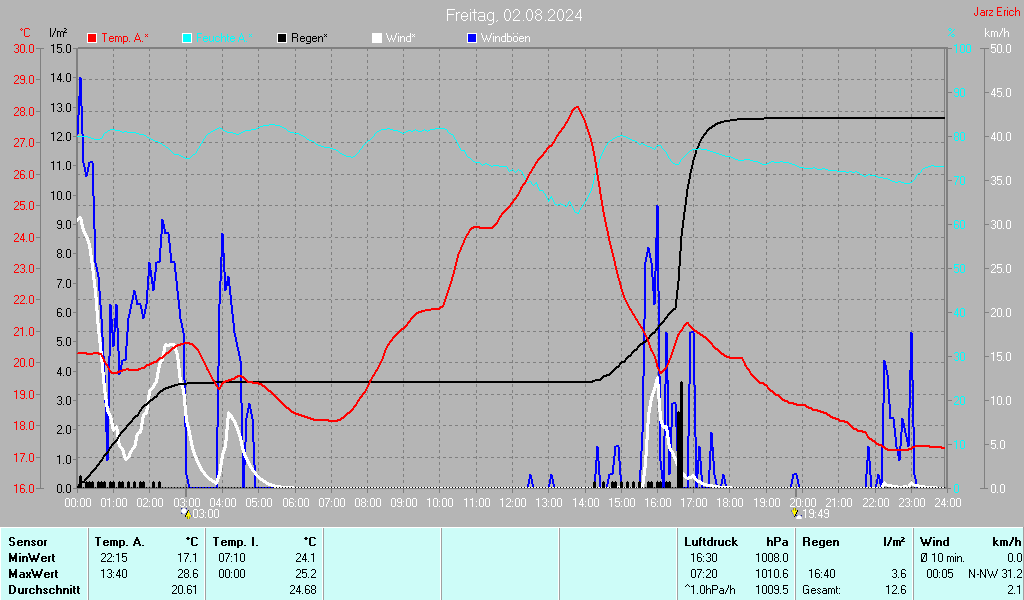Click the 'Regen' column header in table
Image resolution: width=1024 pixels, height=600 pixels.
click(821, 542)
